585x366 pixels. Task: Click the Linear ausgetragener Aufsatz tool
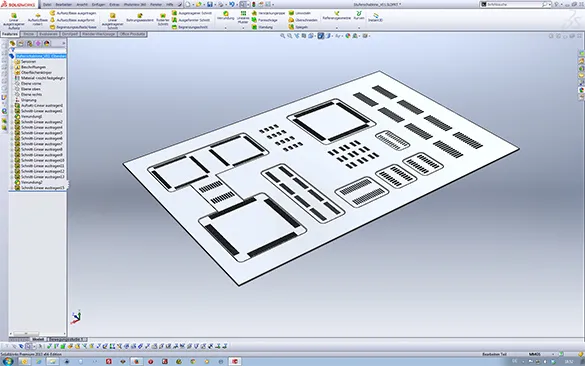click(14, 21)
